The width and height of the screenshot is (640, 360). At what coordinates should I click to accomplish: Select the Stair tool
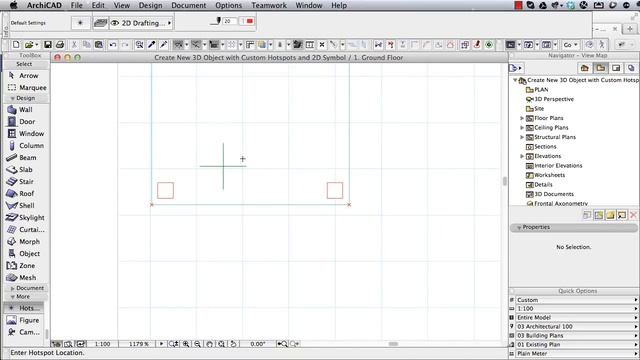click(25, 182)
